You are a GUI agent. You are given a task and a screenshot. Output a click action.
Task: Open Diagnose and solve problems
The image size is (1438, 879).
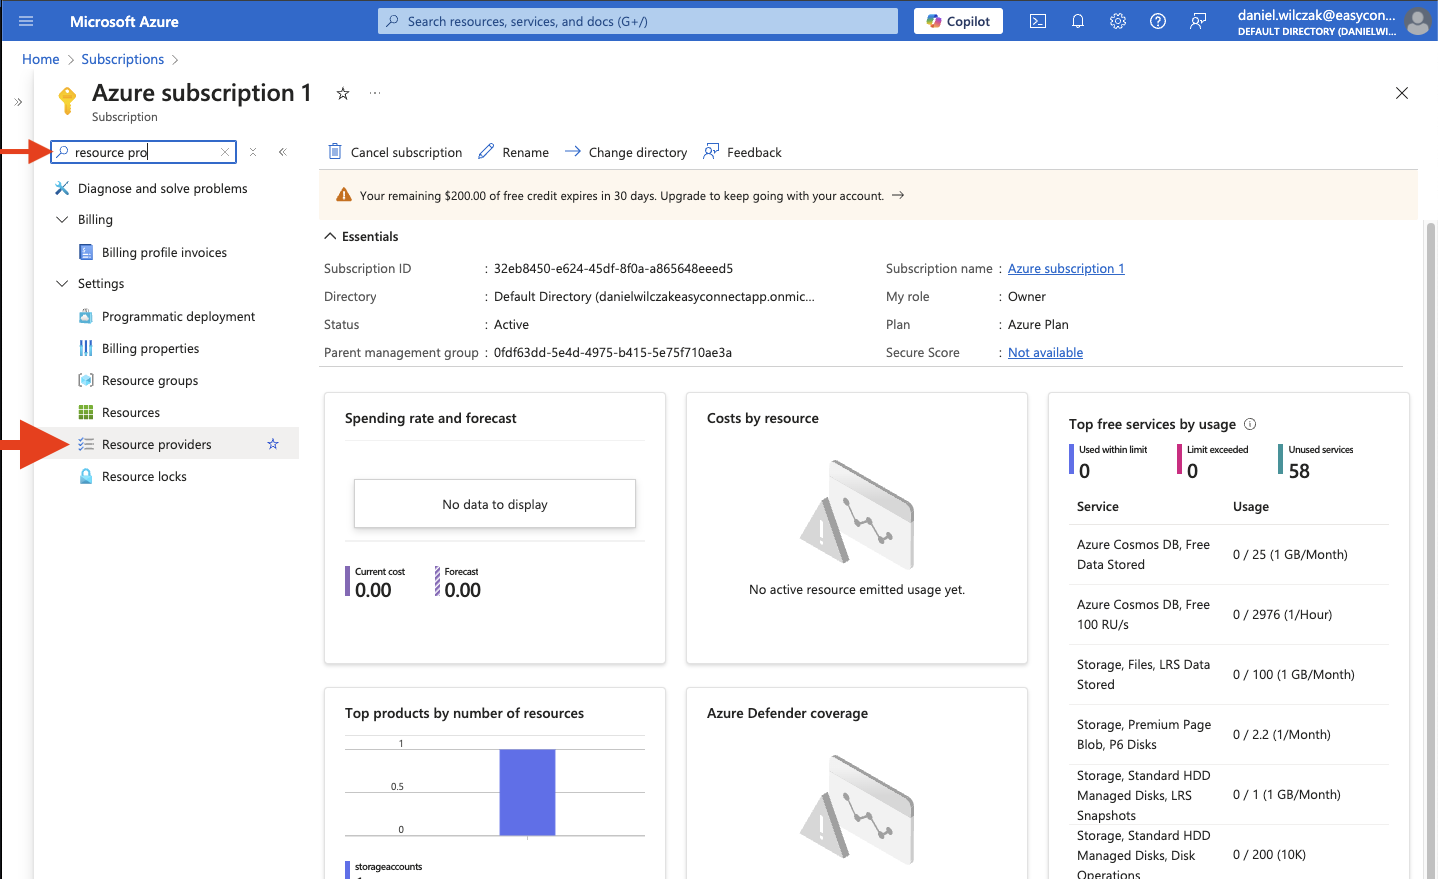coord(162,188)
